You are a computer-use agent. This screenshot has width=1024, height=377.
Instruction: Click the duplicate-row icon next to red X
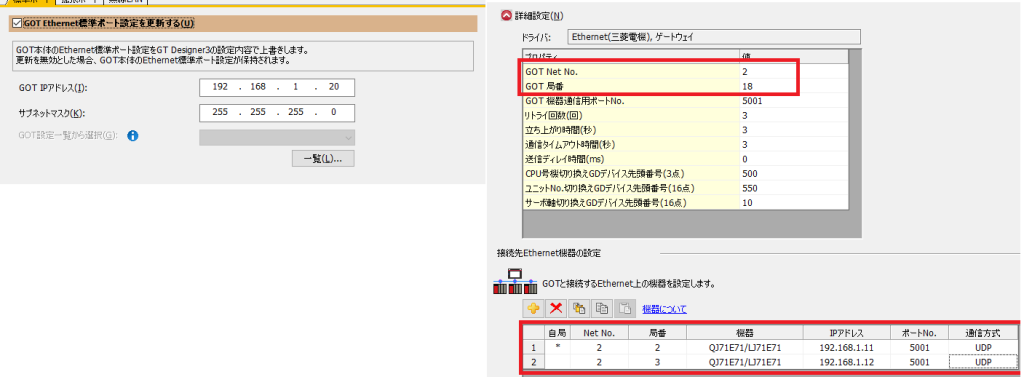click(x=579, y=309)
